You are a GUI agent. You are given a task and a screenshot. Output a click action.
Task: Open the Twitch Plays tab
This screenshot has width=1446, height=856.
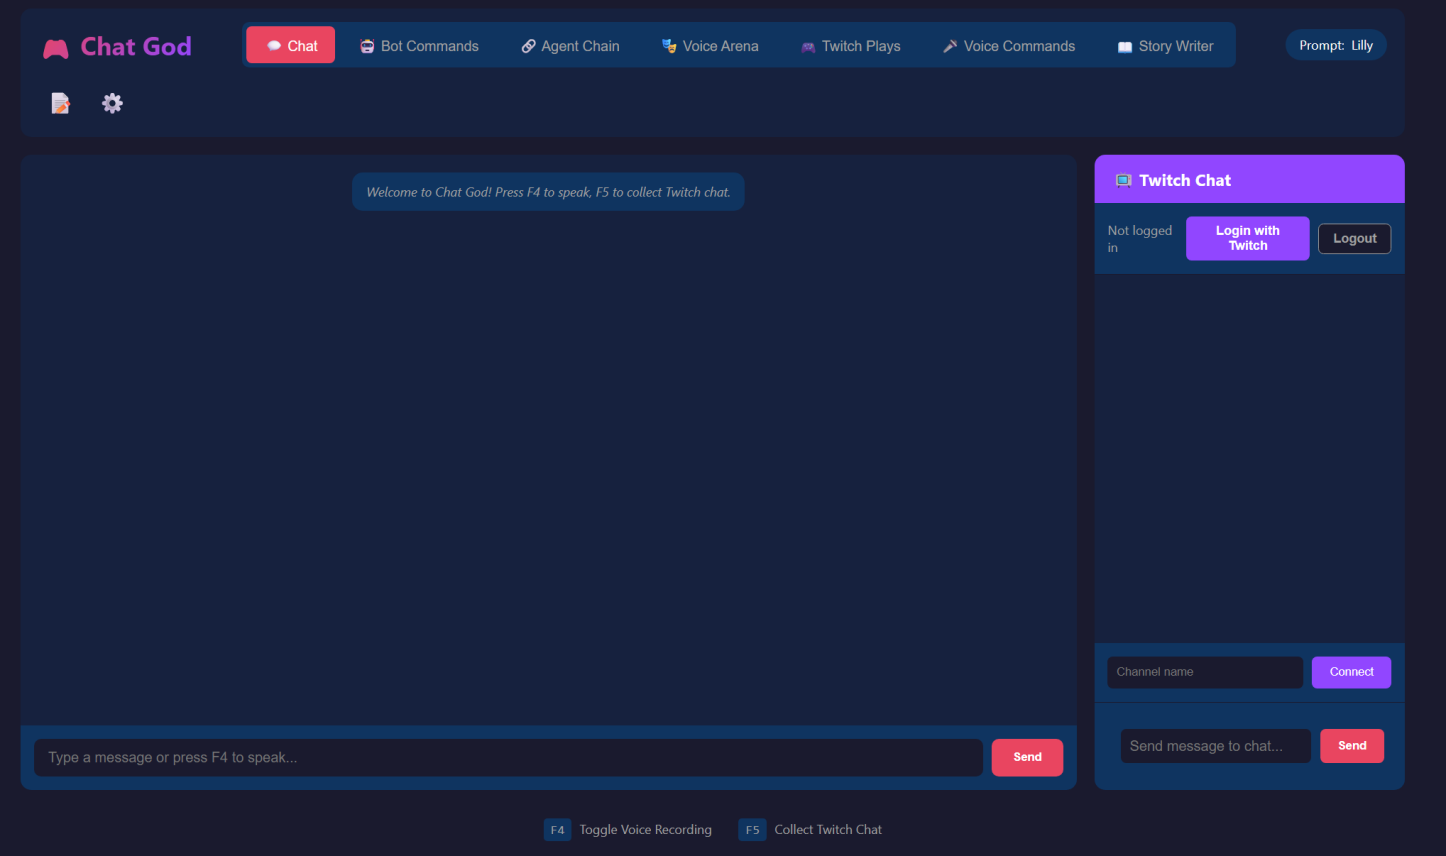[x=851, y=46]
